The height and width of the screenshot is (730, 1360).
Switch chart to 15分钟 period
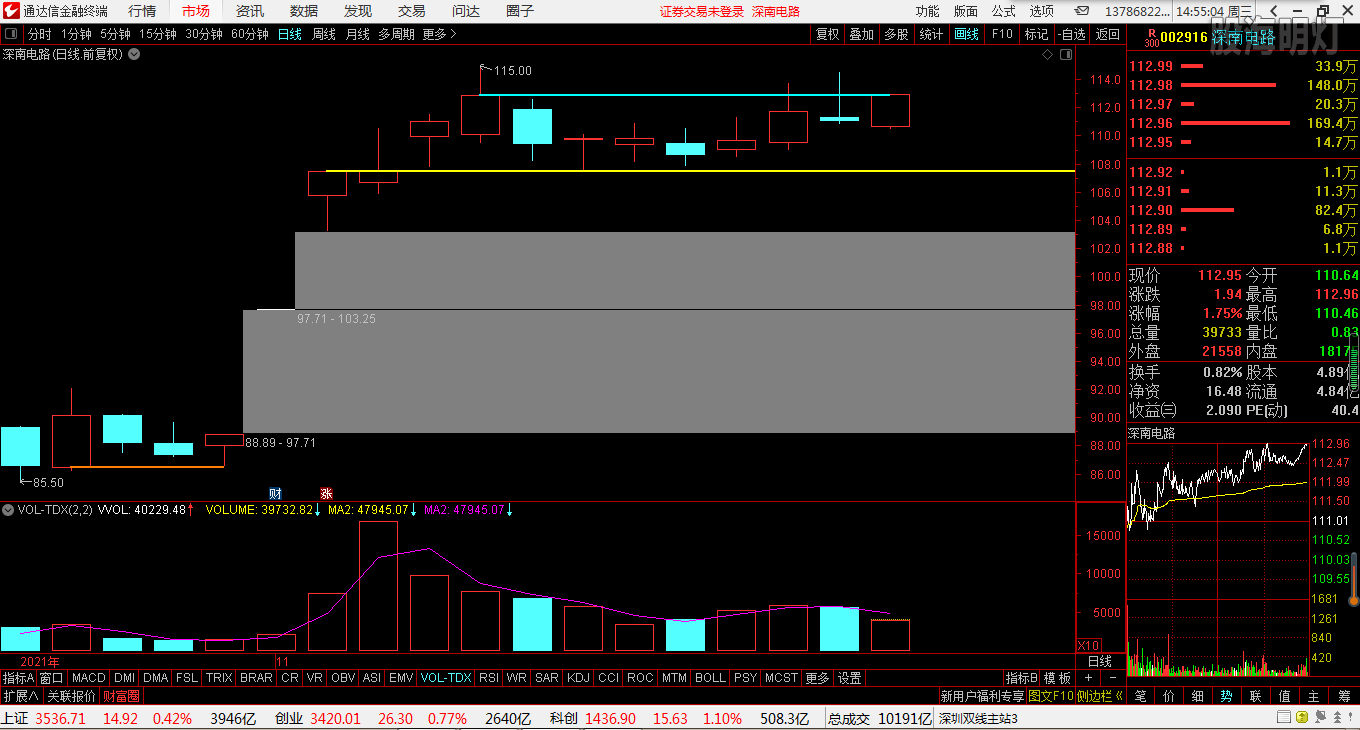point(158,33)
